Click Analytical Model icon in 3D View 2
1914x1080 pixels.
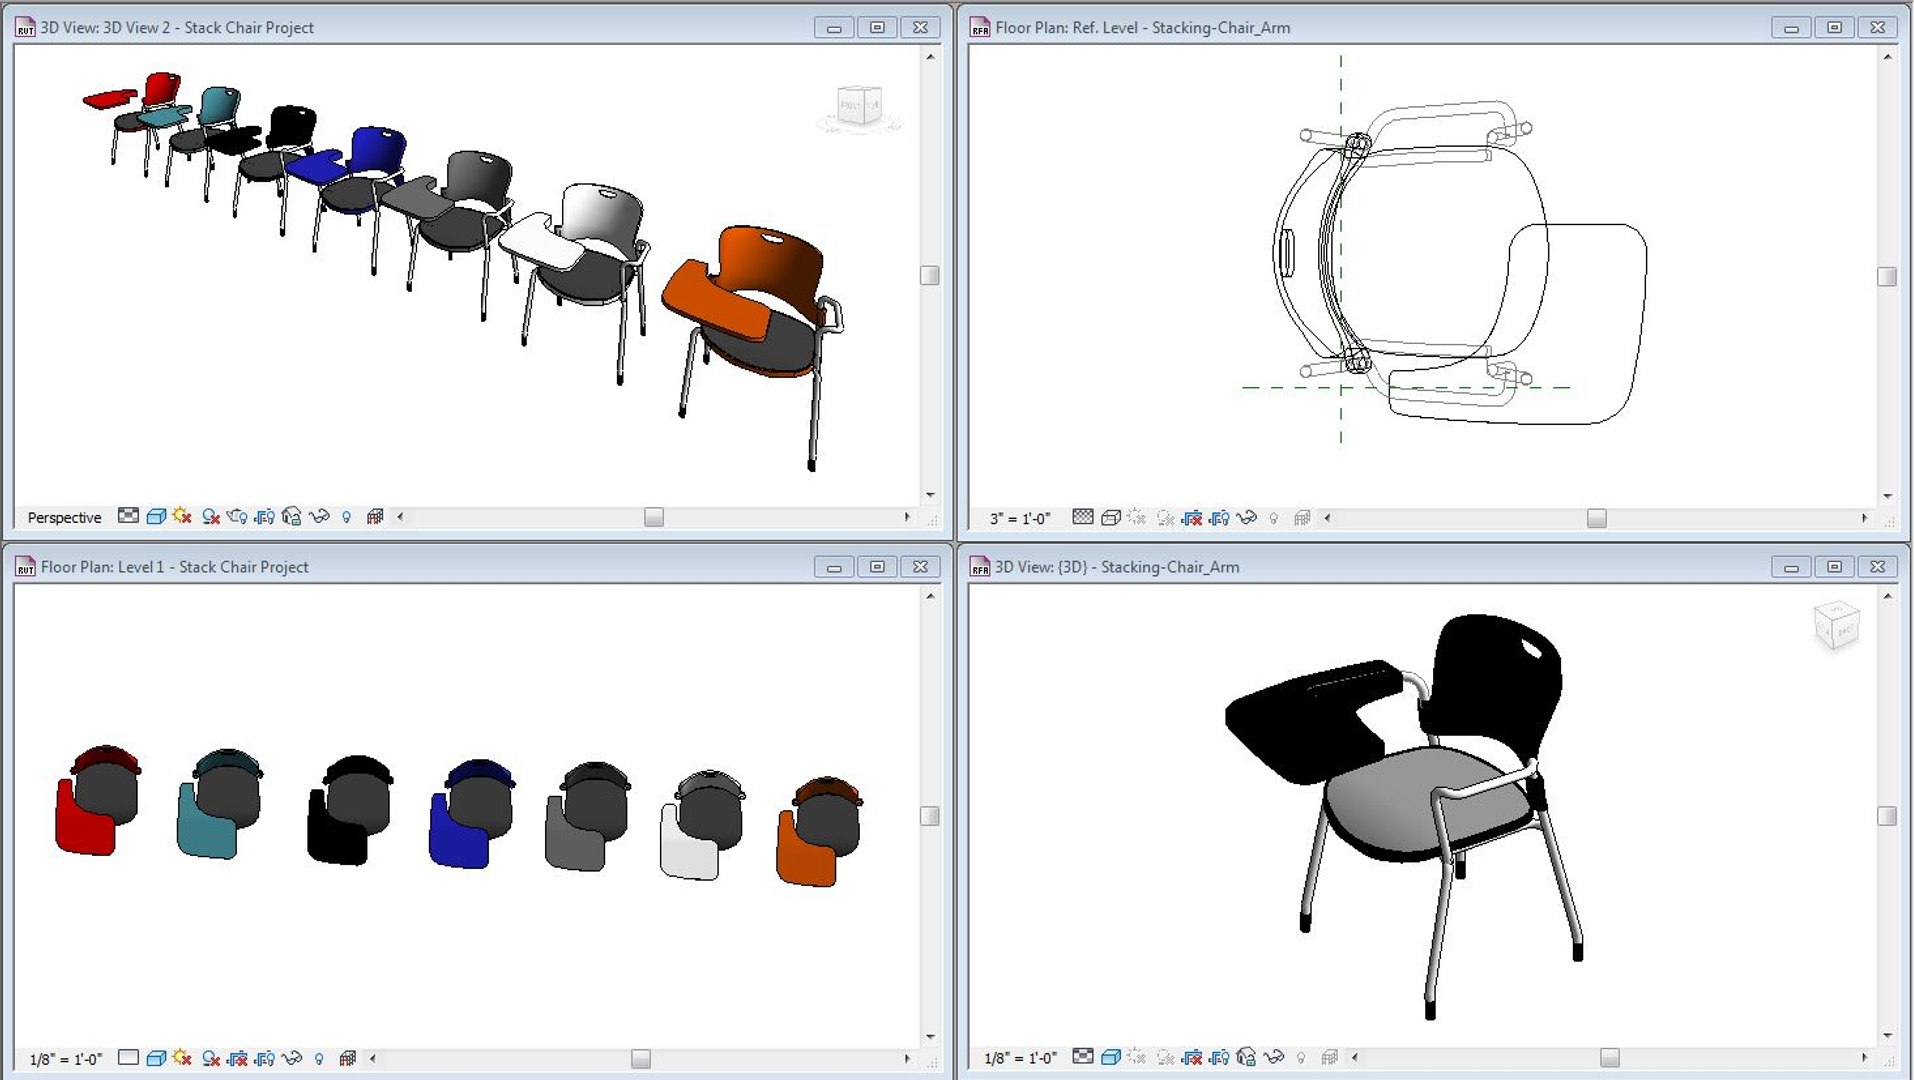coord(375,516)
